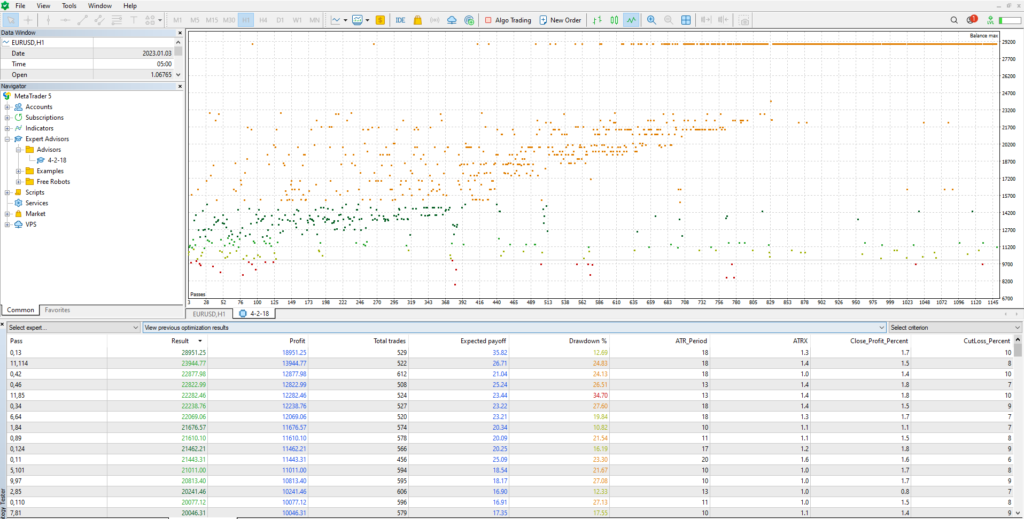
Task: Open the VPS cloud toolbar icon
Action: point(452,19)
